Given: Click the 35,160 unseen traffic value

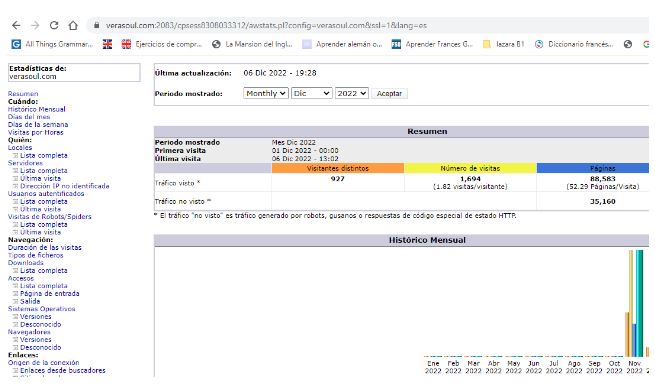Looking at the screenshot, I should tap(602, 201).
